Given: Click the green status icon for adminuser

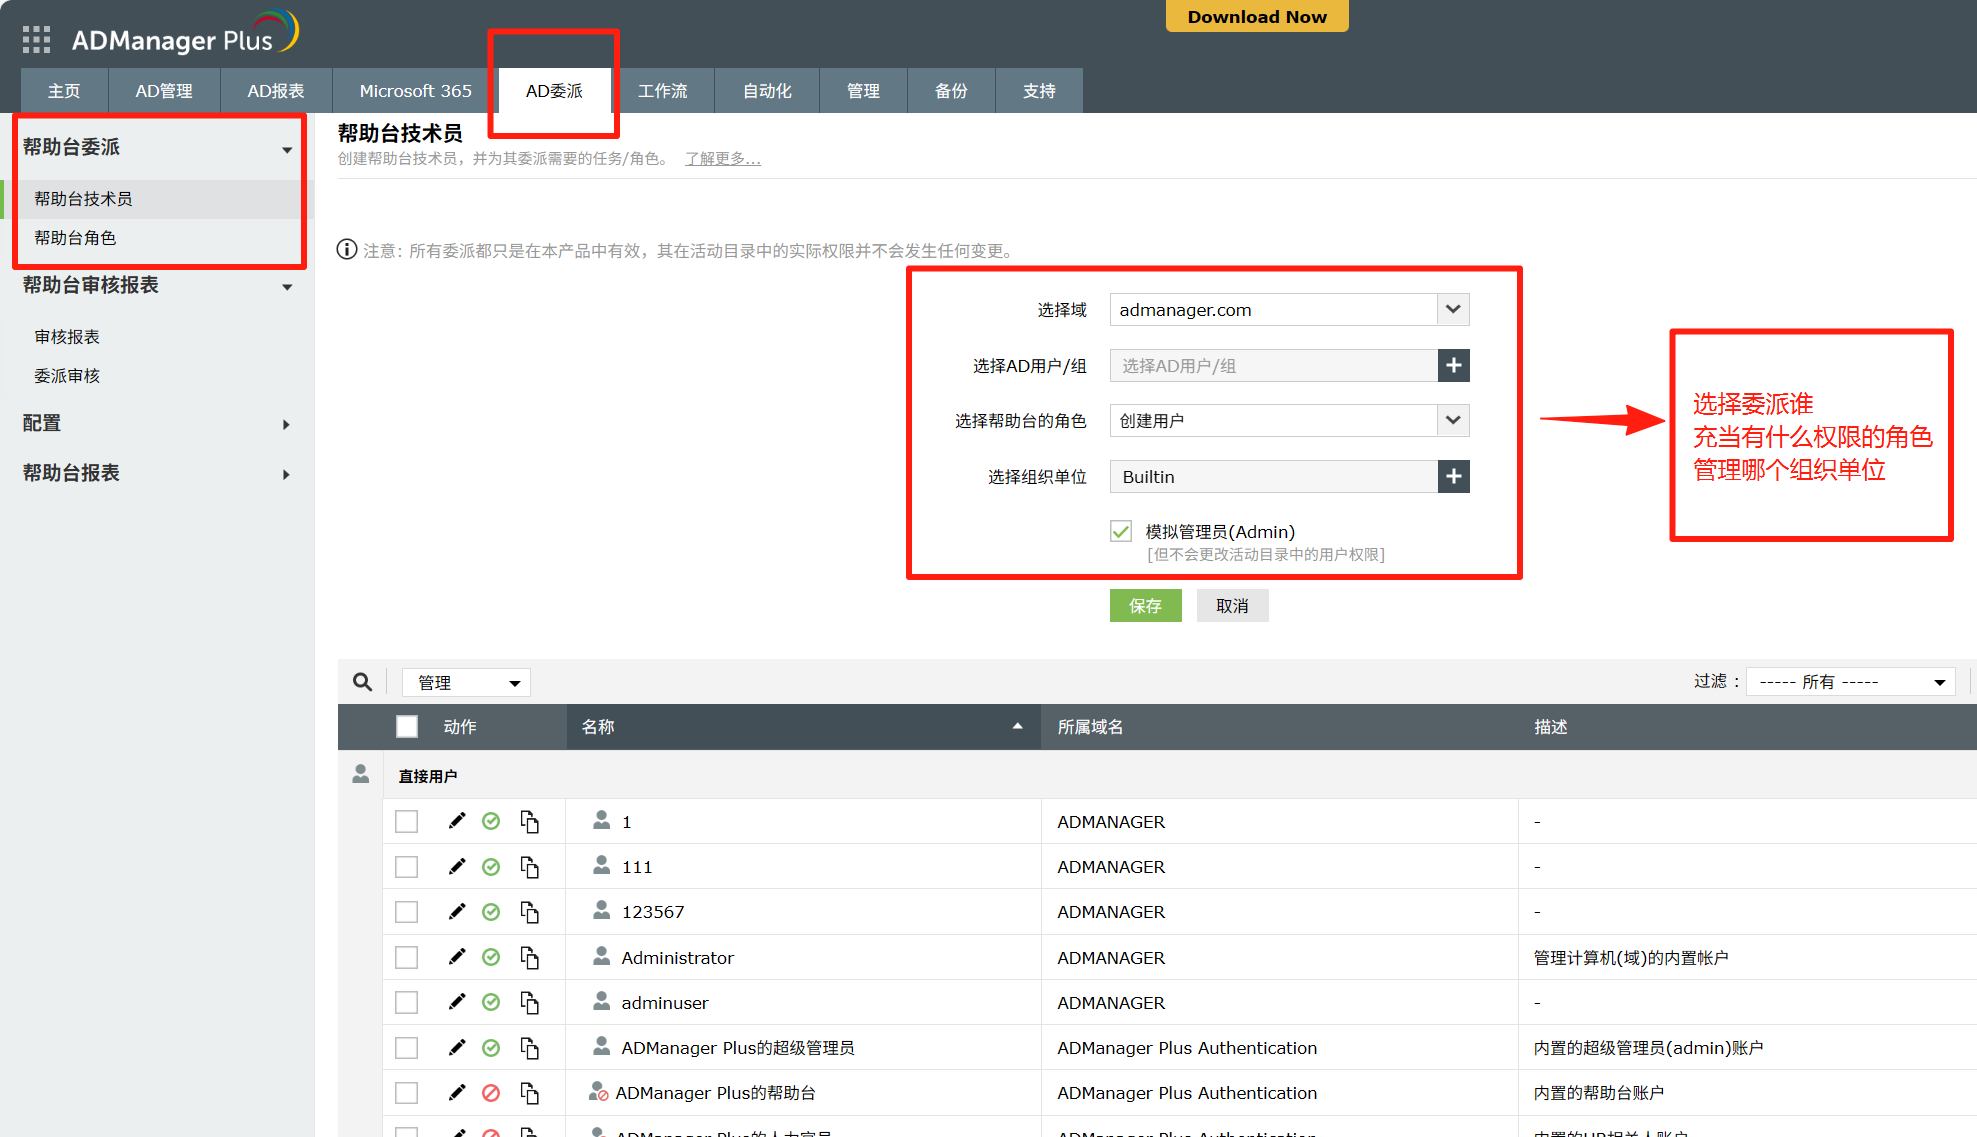Looking at the screenshot, I should tap(491, 1002).
